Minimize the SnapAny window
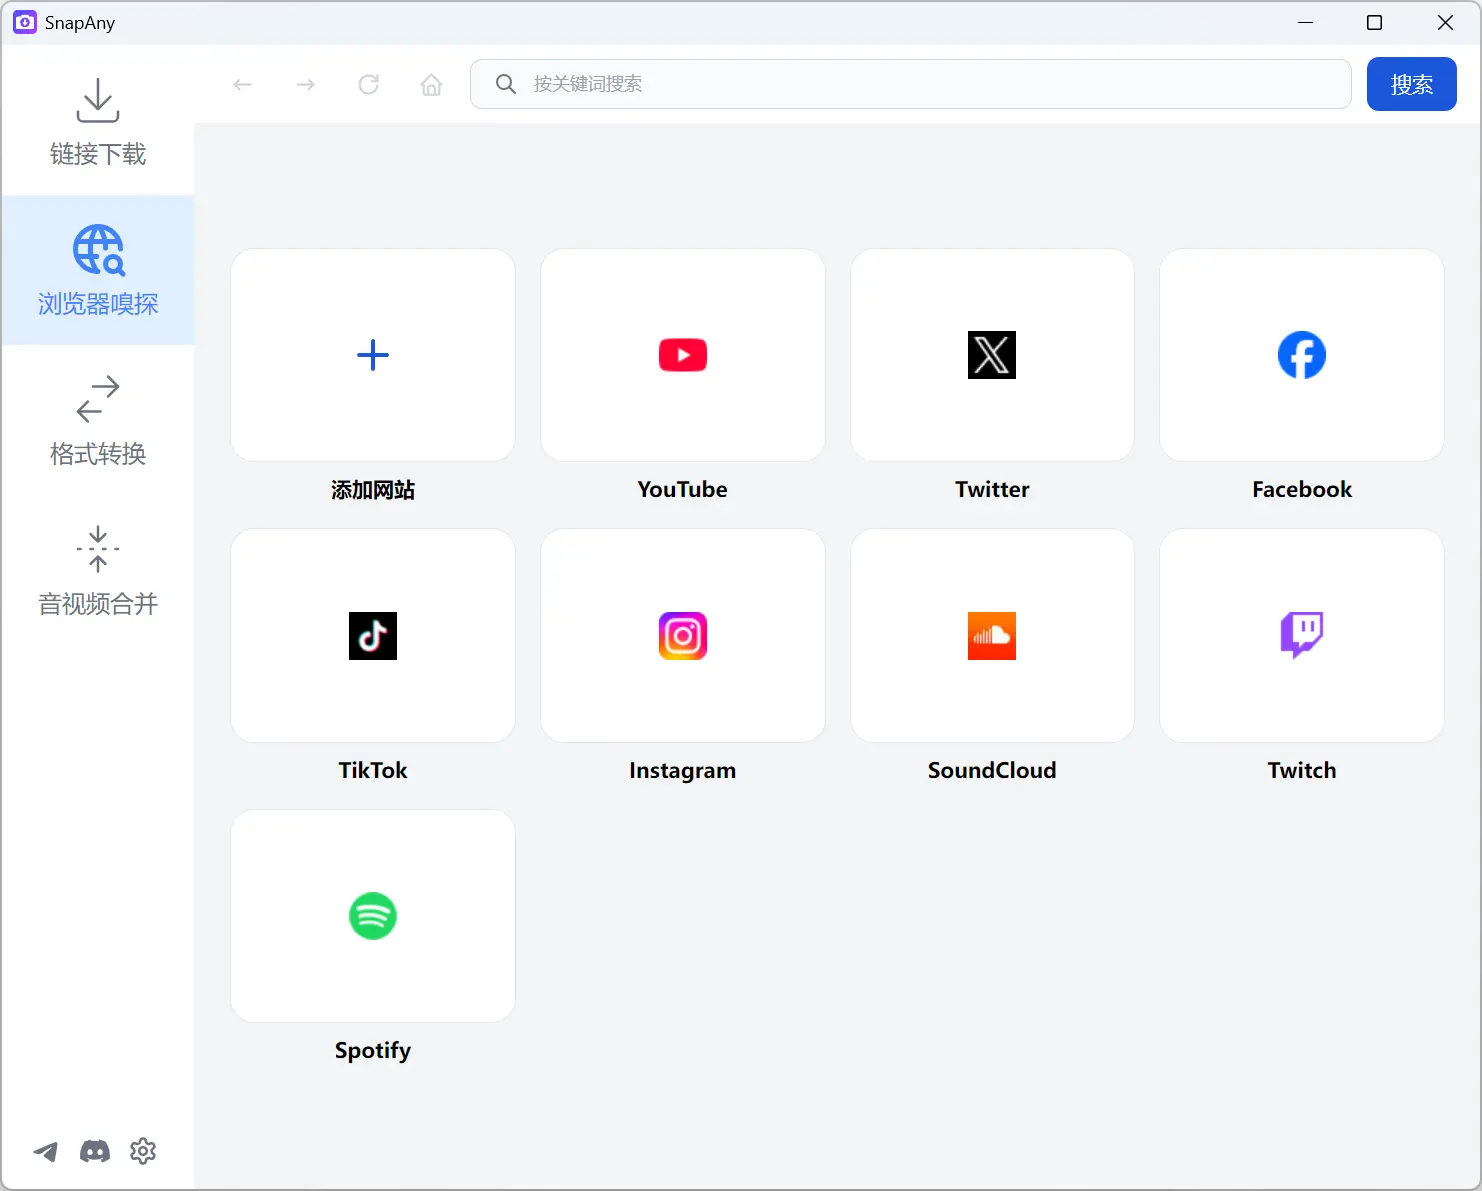This screenshot has height=1191, width=1482. (x=1305, y=22)
